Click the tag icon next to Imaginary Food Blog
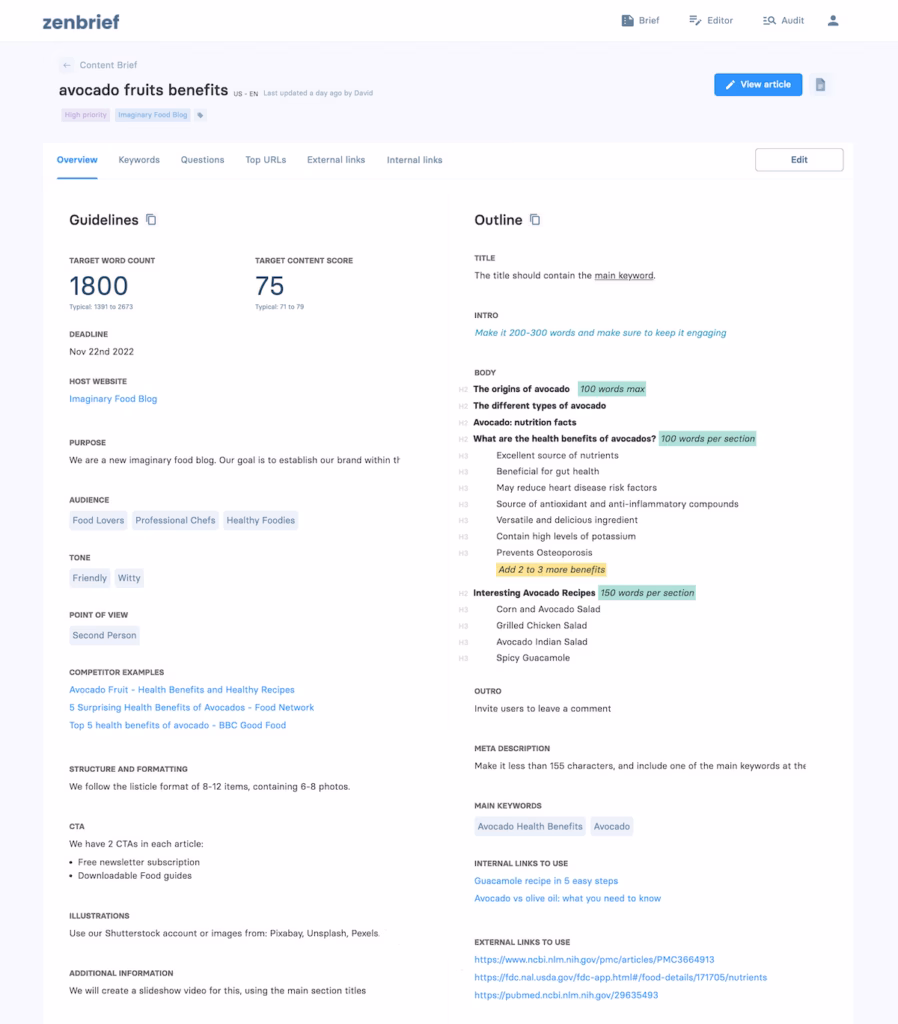898x1024 pixels. pos(200,115)
